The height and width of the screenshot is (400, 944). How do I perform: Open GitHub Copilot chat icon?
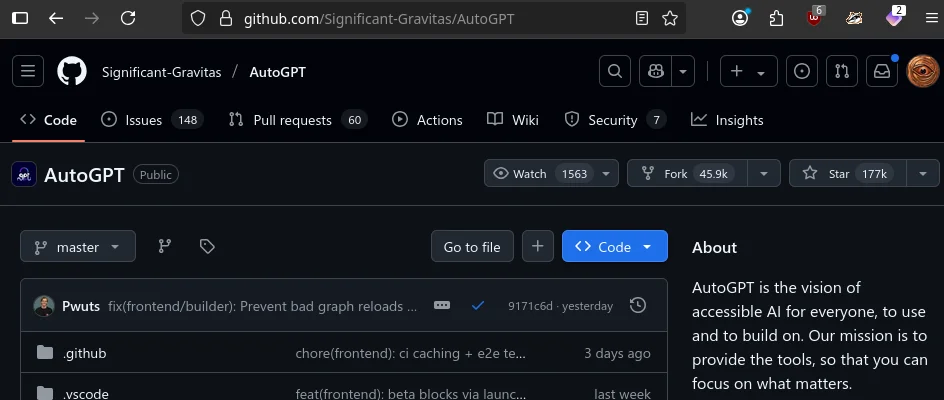click(656, 71)
